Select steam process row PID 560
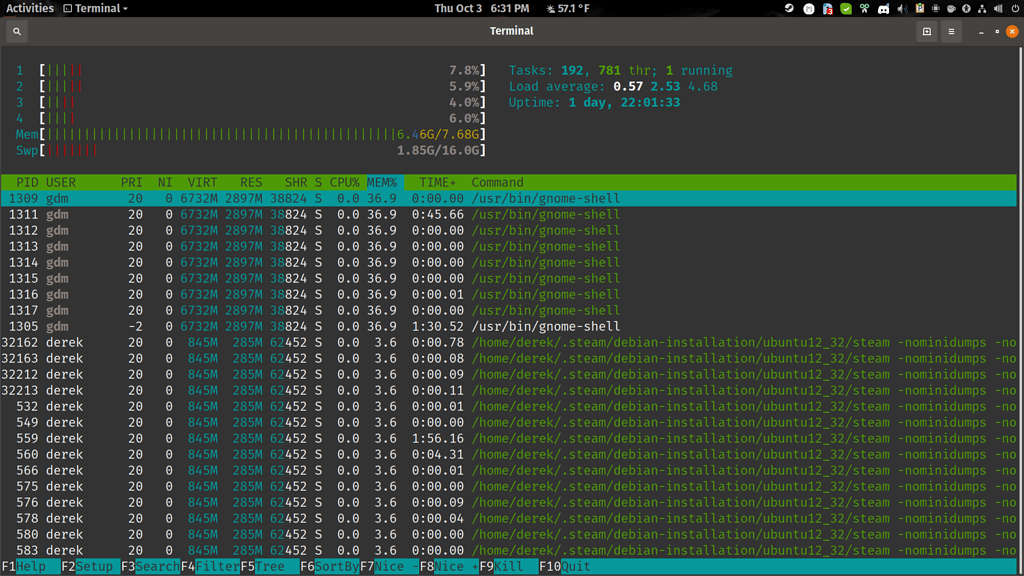The image size is (1024, 576). 509,455
